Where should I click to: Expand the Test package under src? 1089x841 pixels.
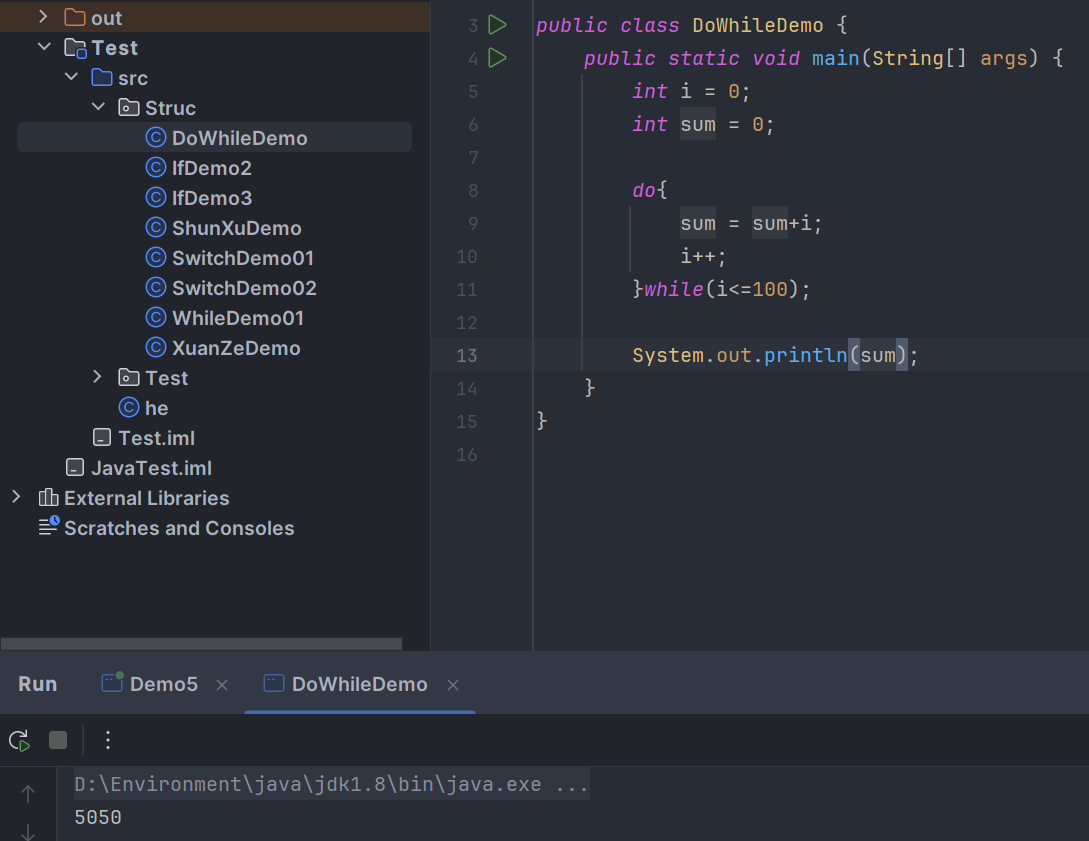pos(97,377)
